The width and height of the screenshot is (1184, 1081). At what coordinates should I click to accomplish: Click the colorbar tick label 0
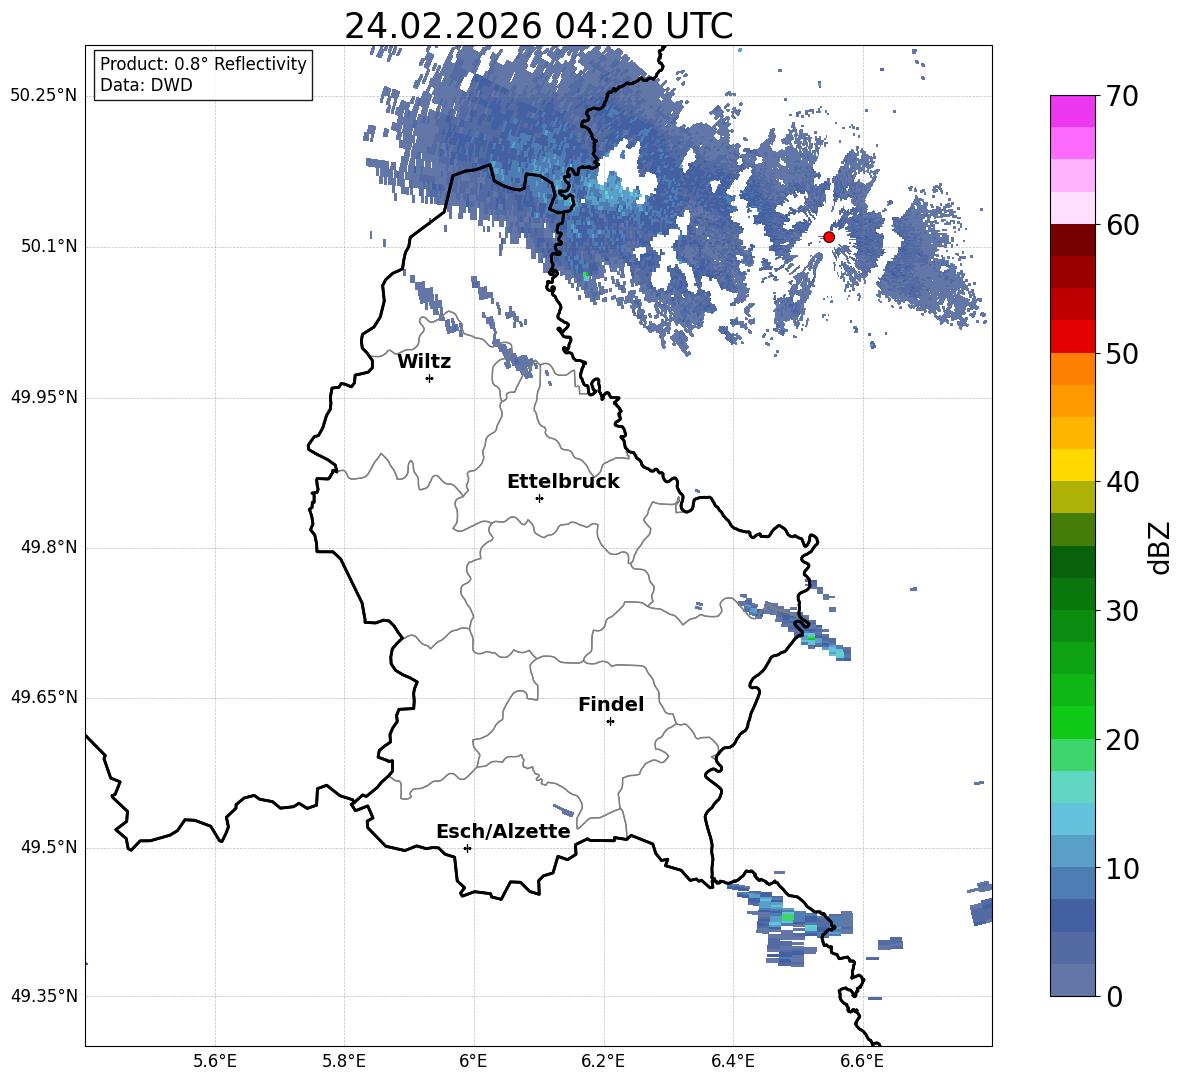1114,996
